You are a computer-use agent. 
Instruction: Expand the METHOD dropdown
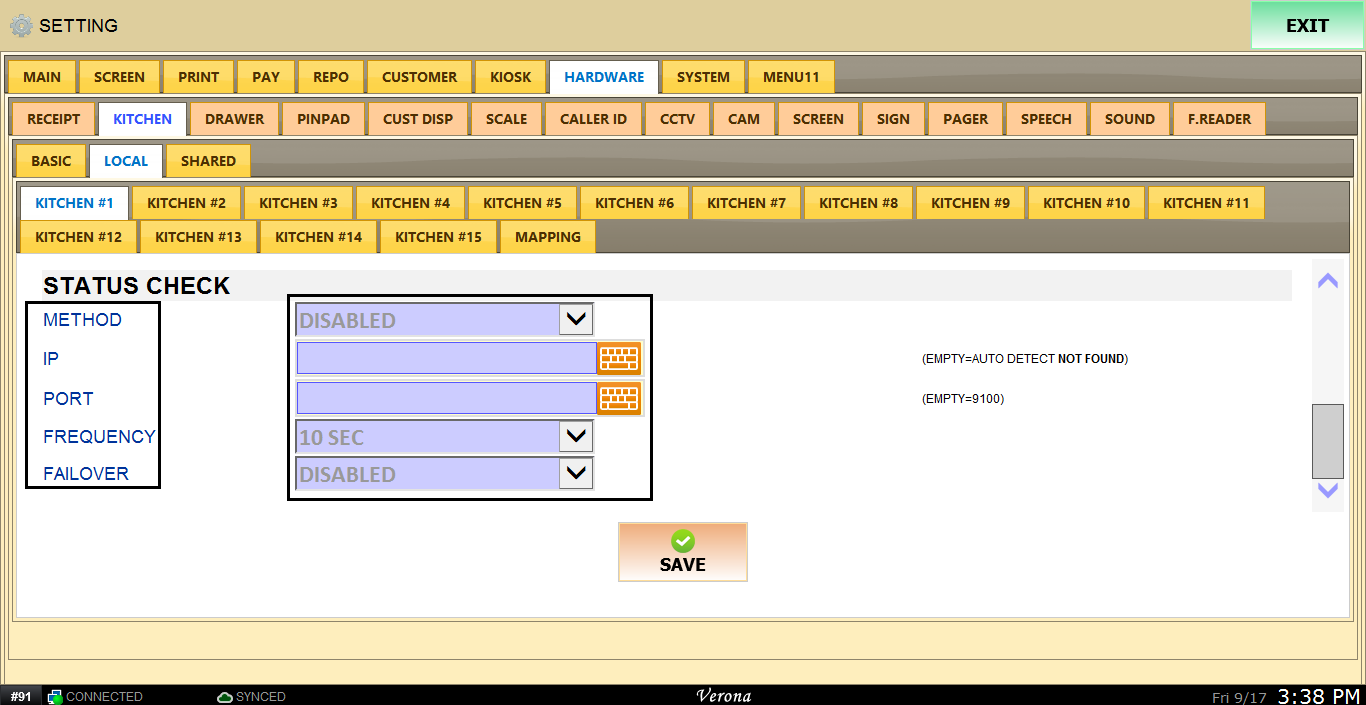click(x=576, y=320)
